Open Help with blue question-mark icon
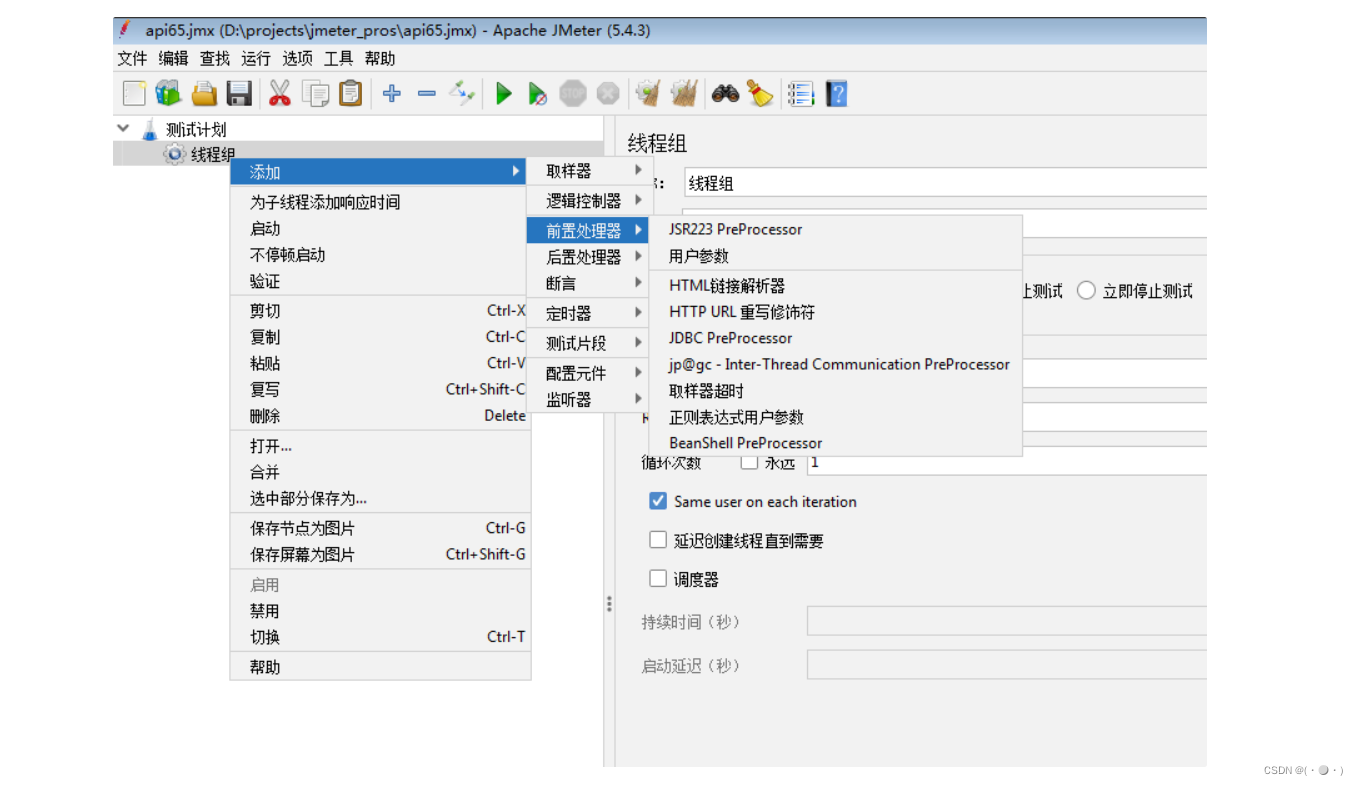 coord(836,94)
